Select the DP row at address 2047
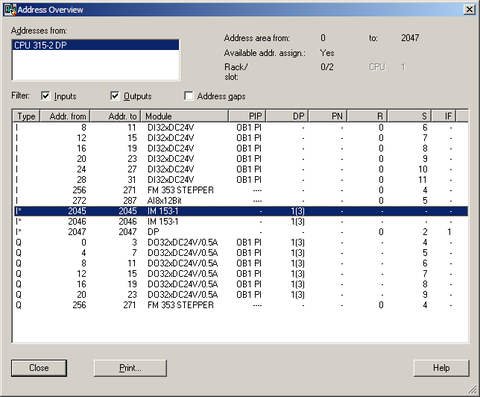 pos(241,232)
